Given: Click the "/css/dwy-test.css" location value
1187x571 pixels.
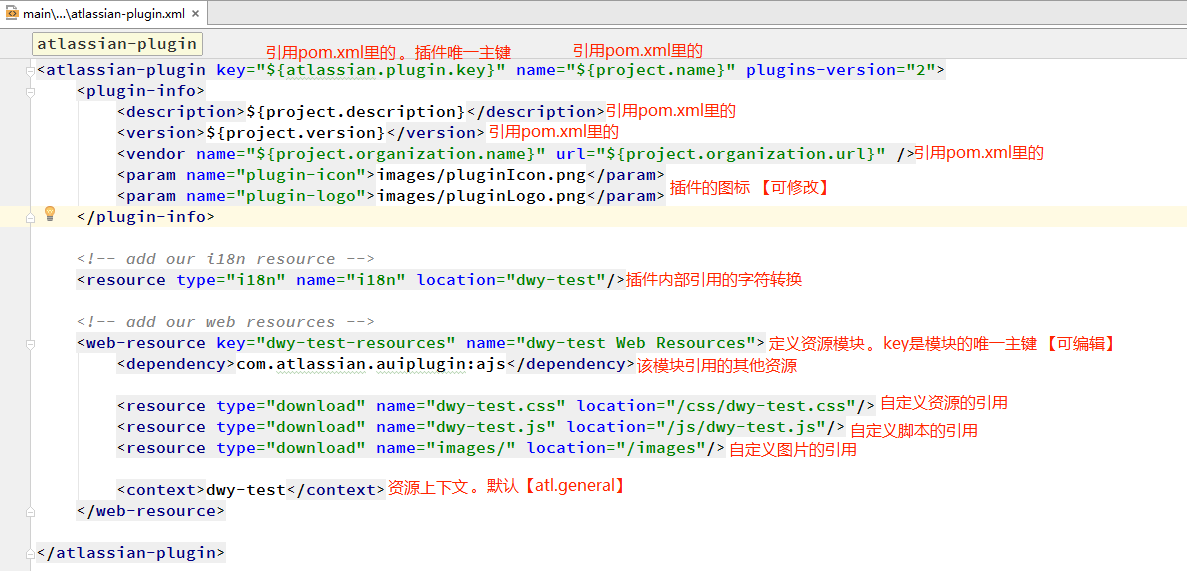Looking at the screenshot, I should coord(760,406).
